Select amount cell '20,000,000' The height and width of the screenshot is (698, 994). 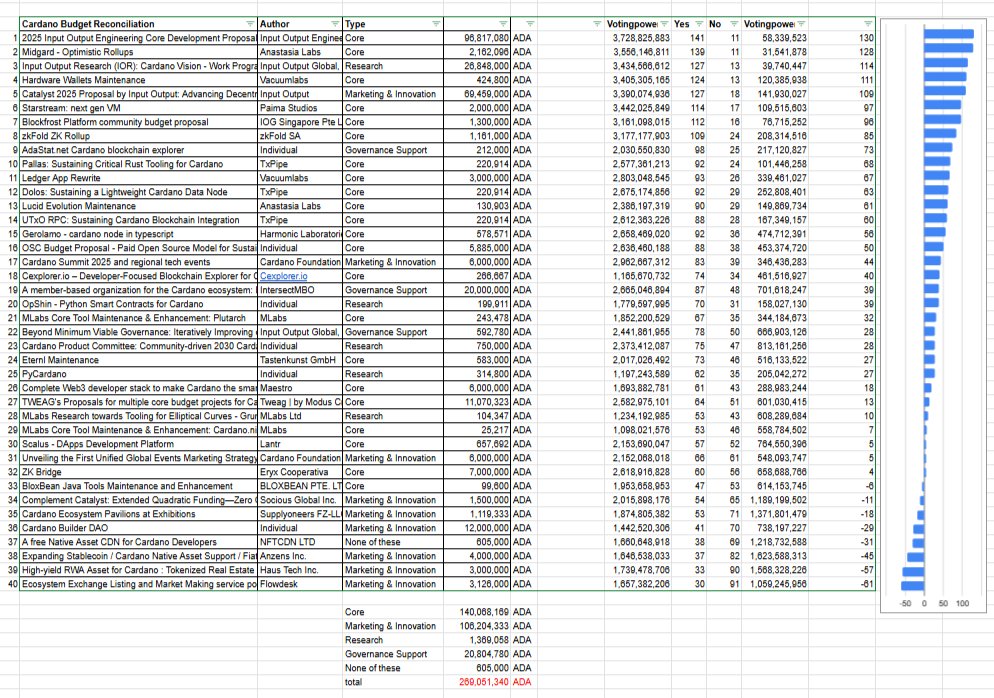477,290
